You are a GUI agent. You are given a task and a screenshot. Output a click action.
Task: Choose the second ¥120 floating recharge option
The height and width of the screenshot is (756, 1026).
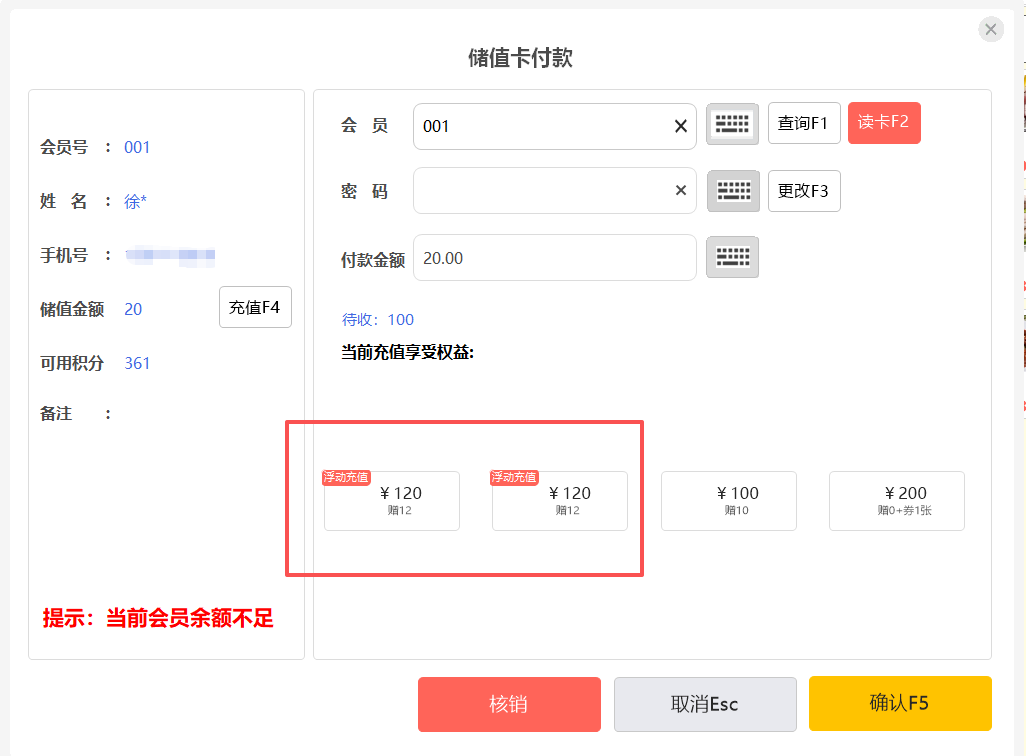click(560, 501)
